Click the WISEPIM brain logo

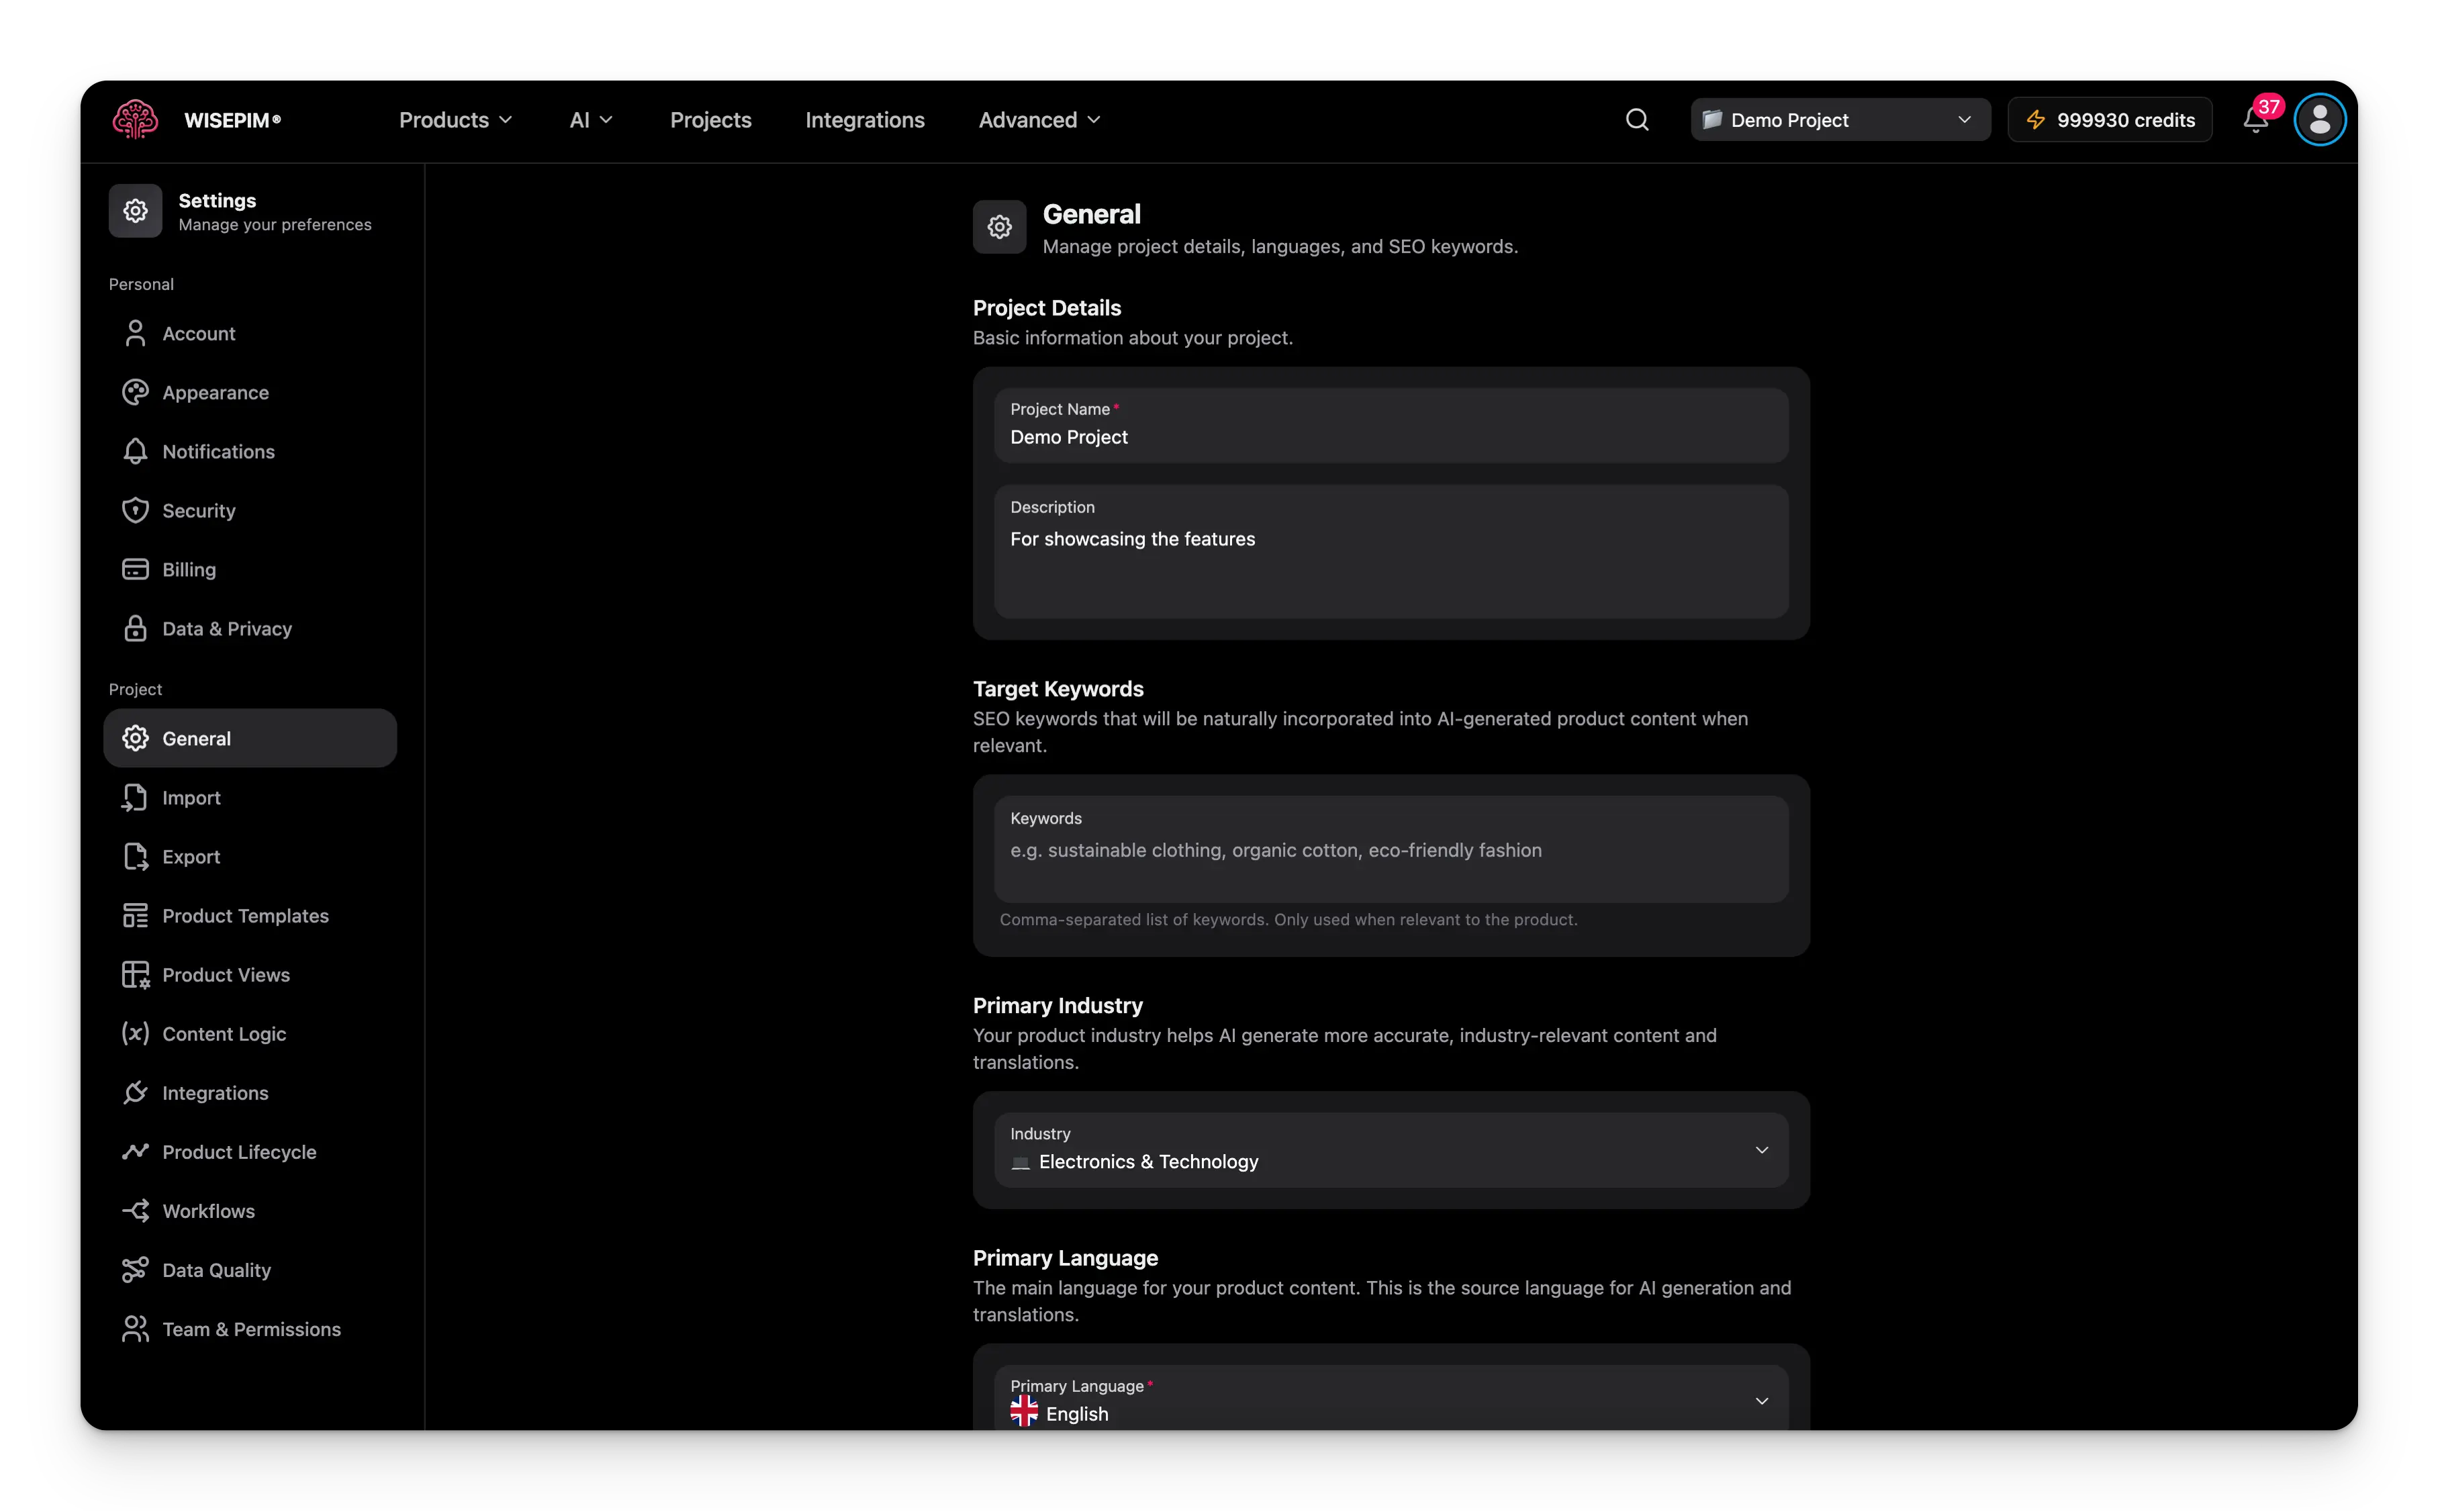135,119
